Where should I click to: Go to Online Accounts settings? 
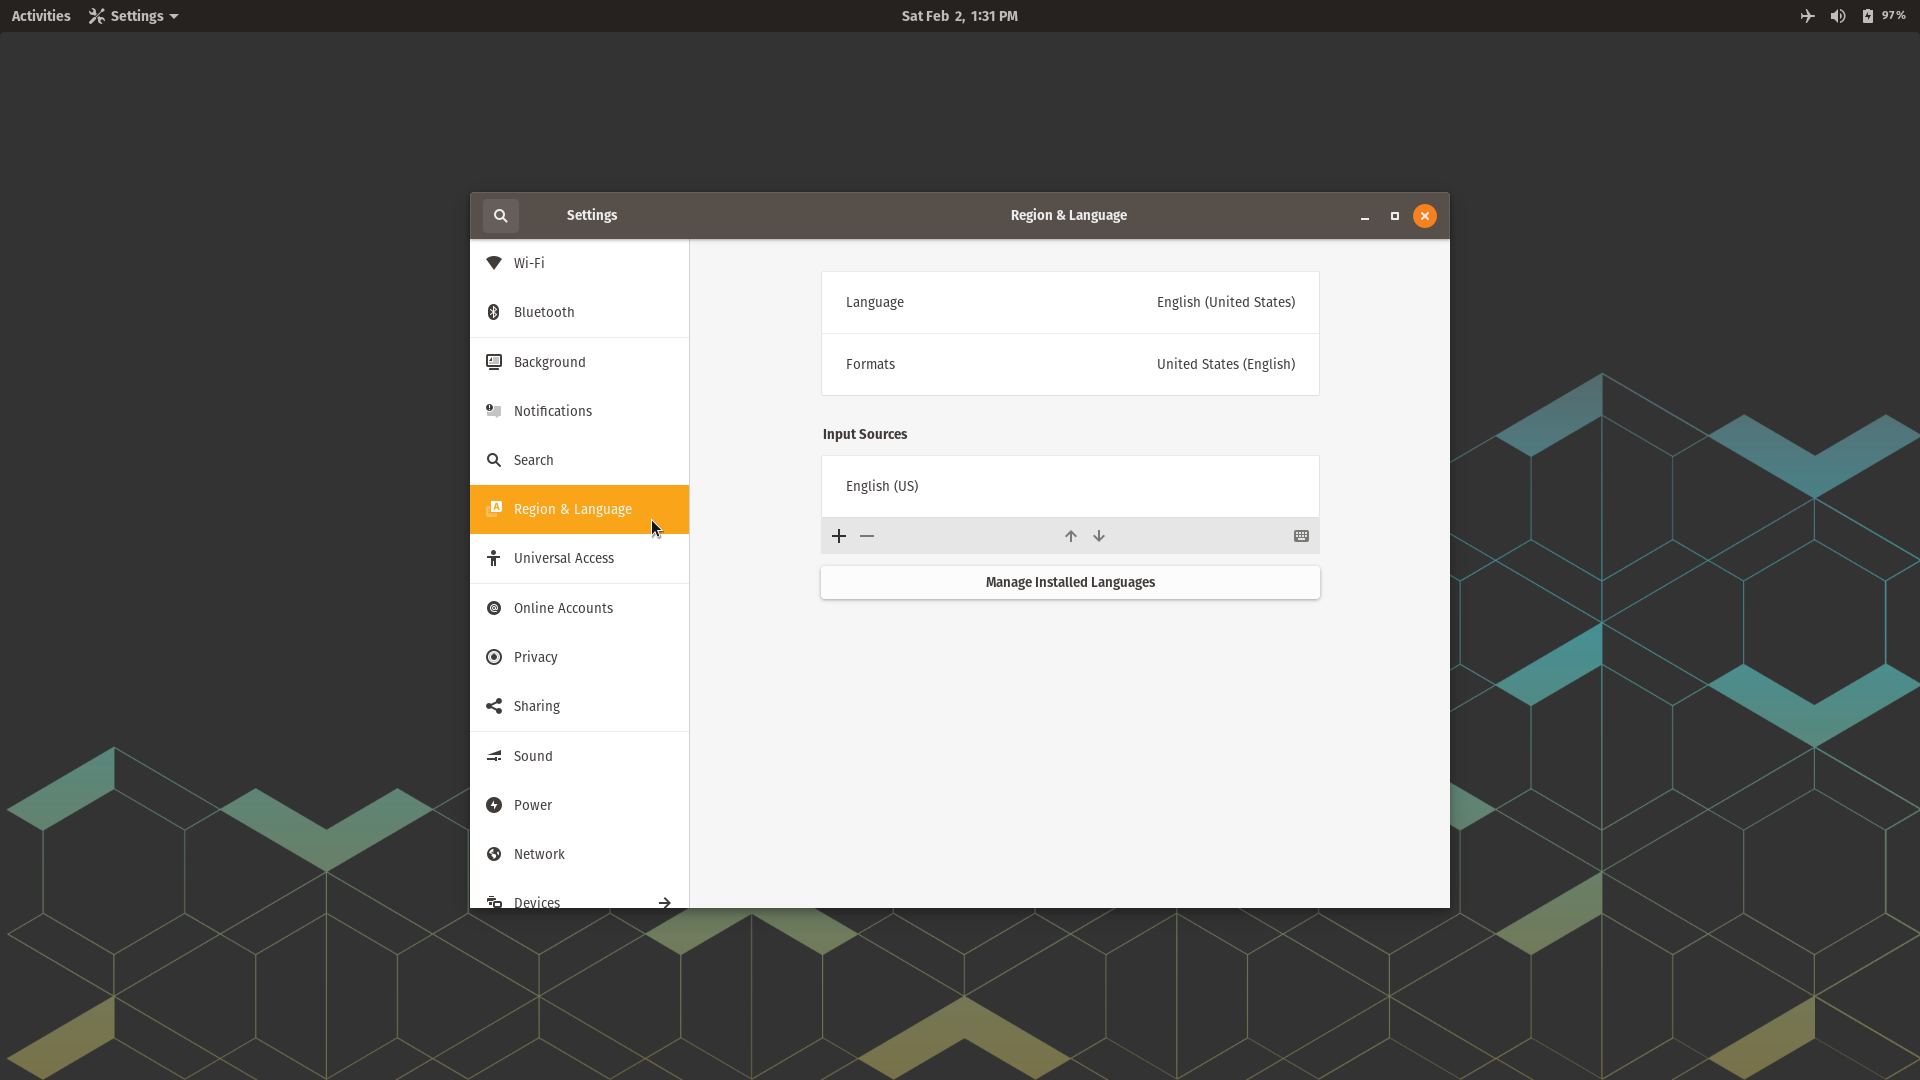point(579,608)
